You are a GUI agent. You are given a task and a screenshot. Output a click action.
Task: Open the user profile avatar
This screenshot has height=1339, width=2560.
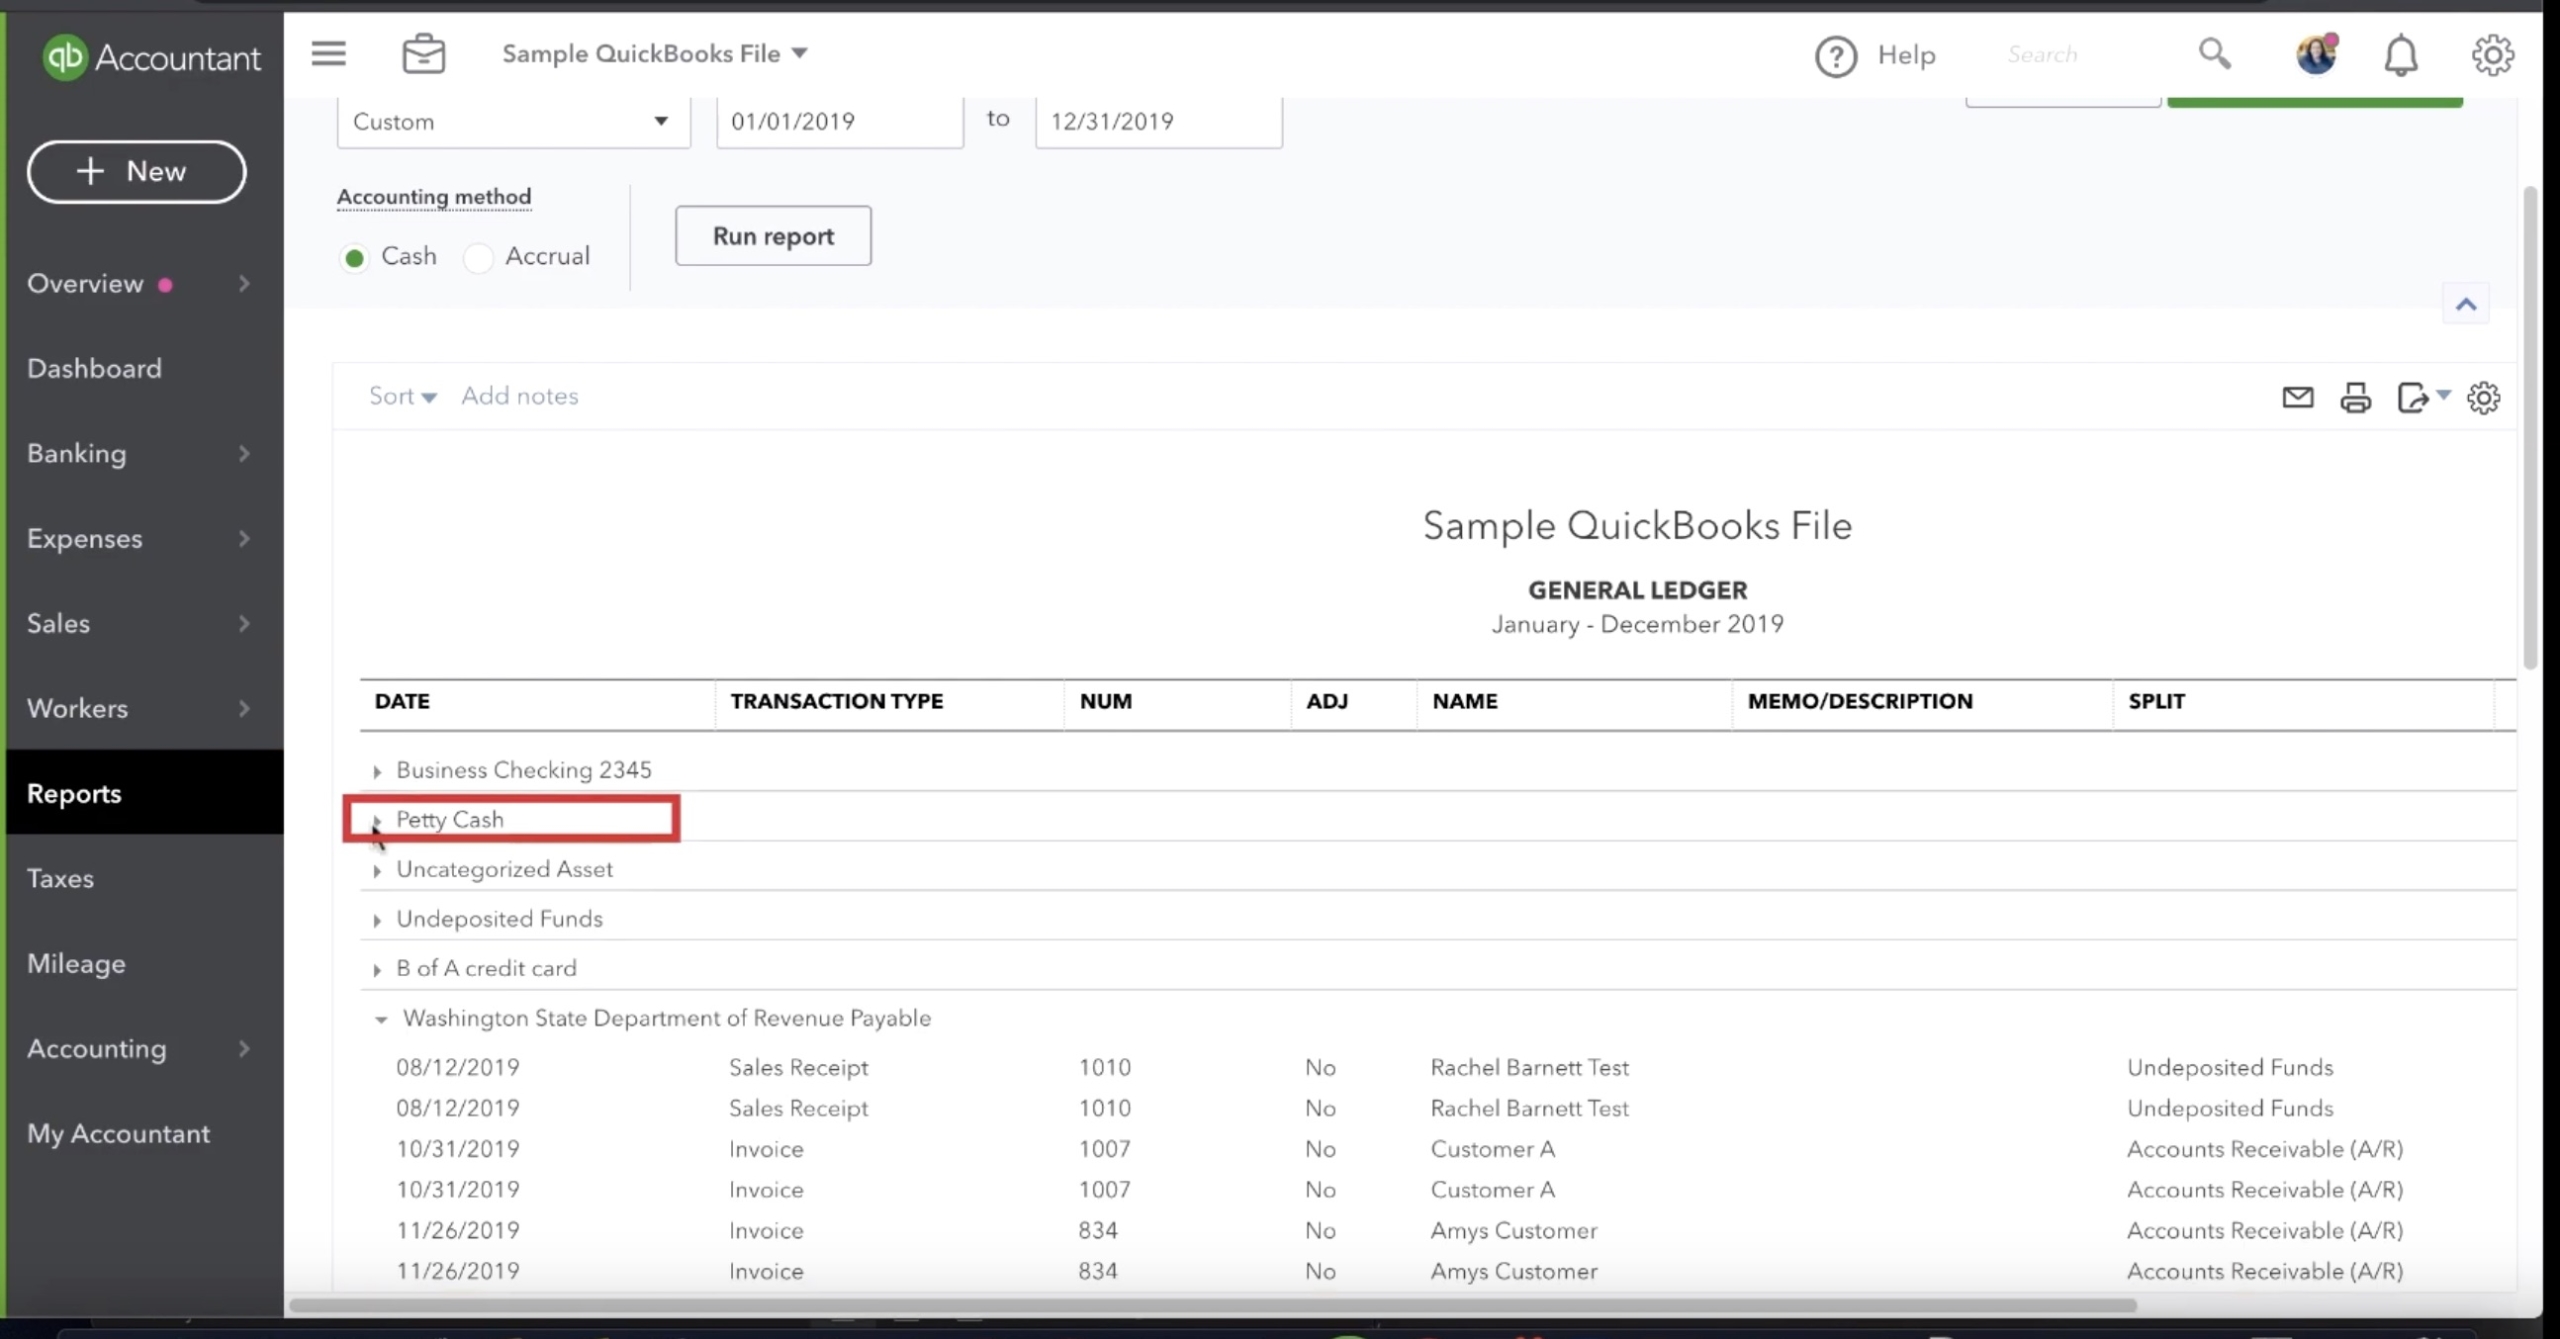tap(2316, 54)
